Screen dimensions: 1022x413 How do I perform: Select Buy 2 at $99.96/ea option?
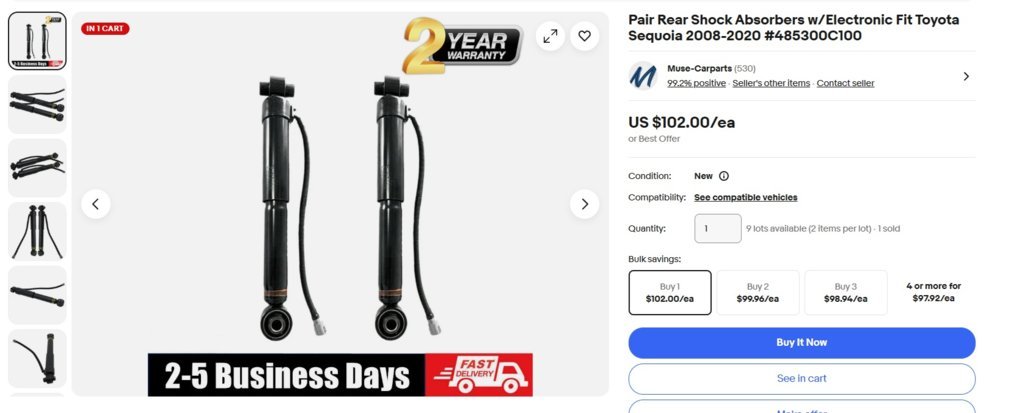[x=757, y=292]
